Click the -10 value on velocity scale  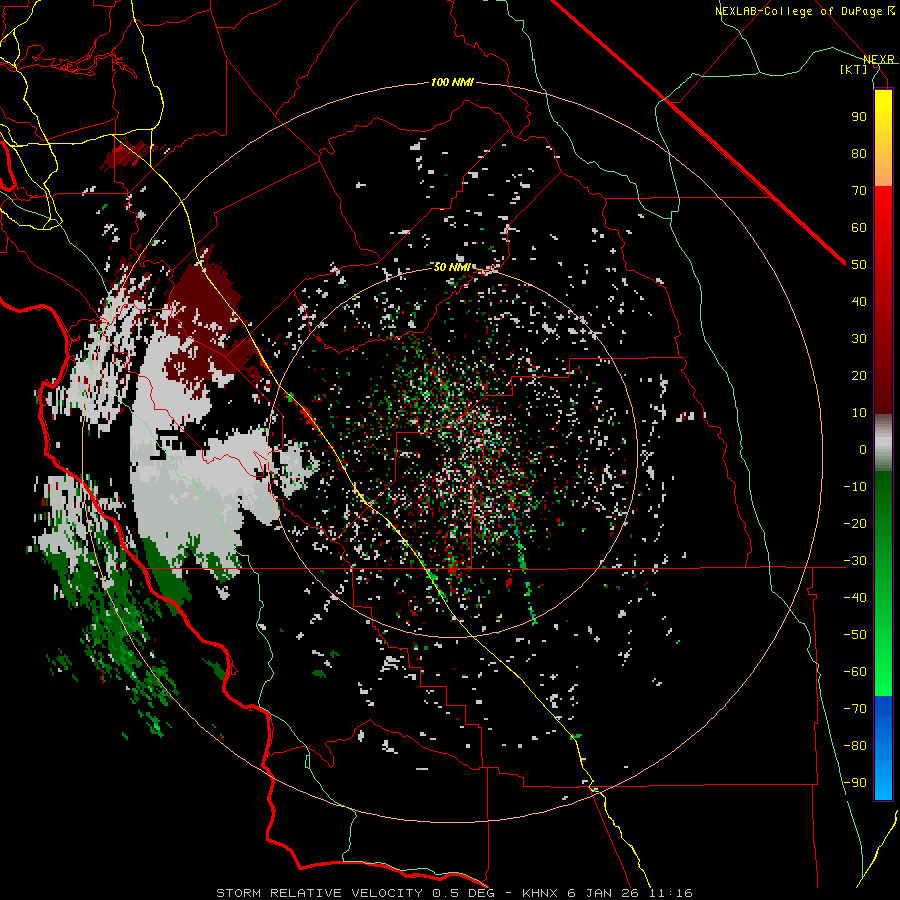[855, 487]
